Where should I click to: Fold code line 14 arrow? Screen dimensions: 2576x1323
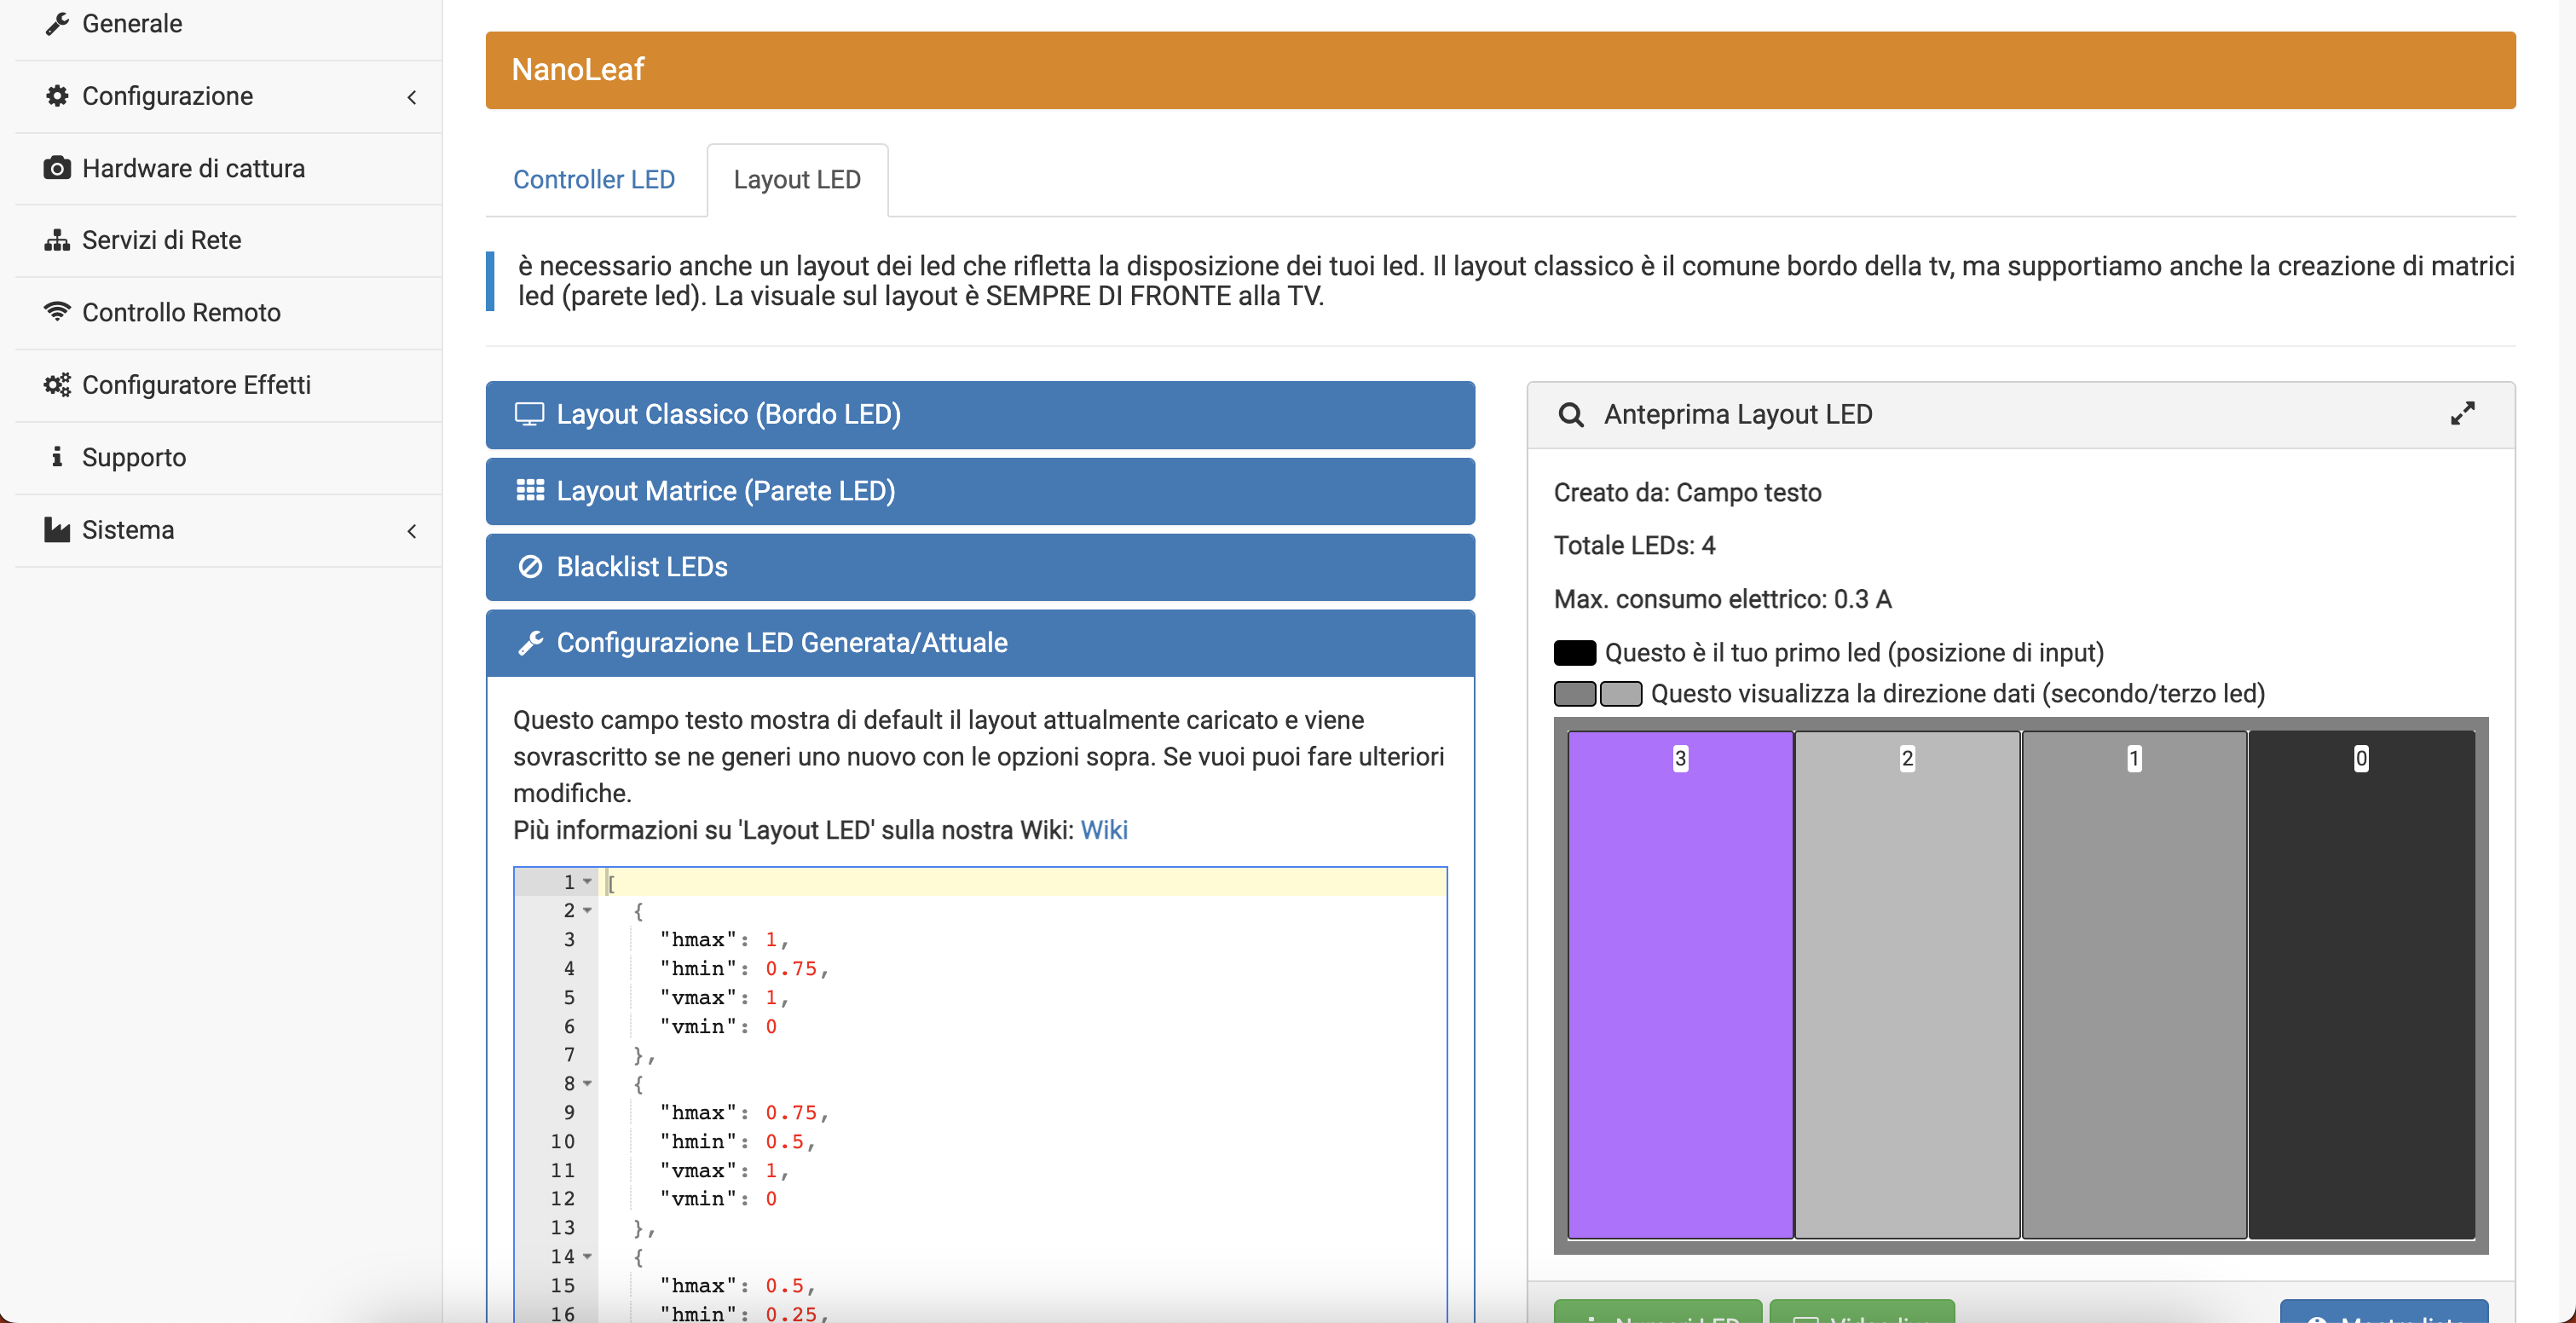[x=587, y=1257]
